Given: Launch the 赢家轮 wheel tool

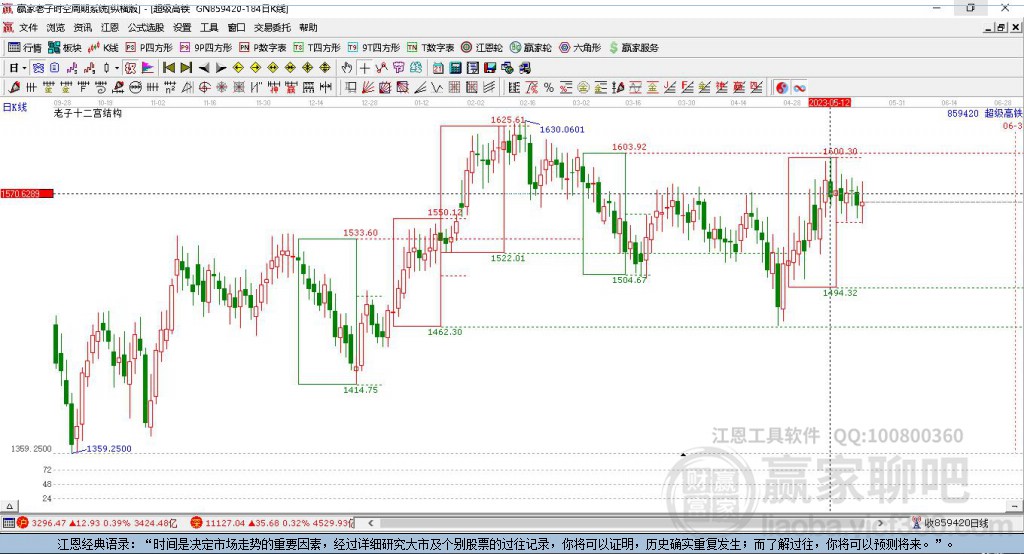Looking at the screenshot, I should (x=530, y=48).
